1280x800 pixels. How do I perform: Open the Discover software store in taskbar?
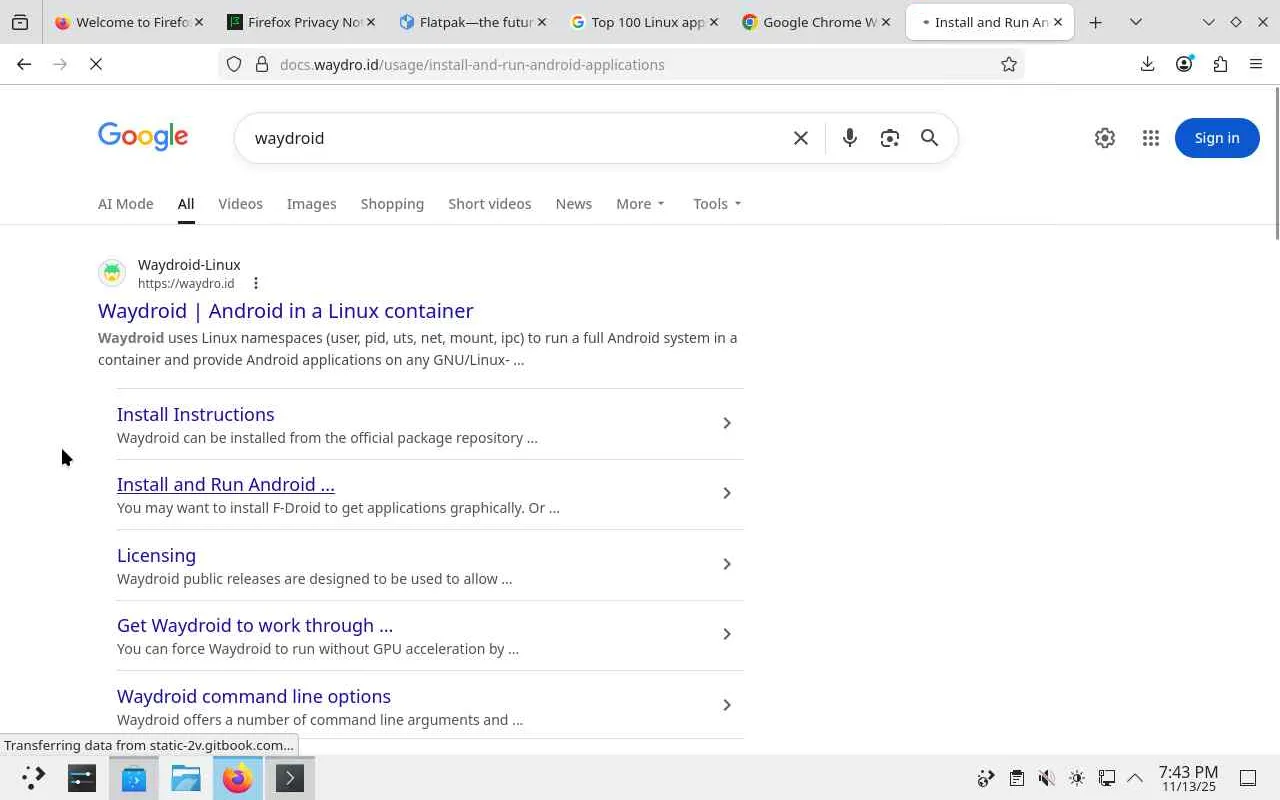(134, 778)
